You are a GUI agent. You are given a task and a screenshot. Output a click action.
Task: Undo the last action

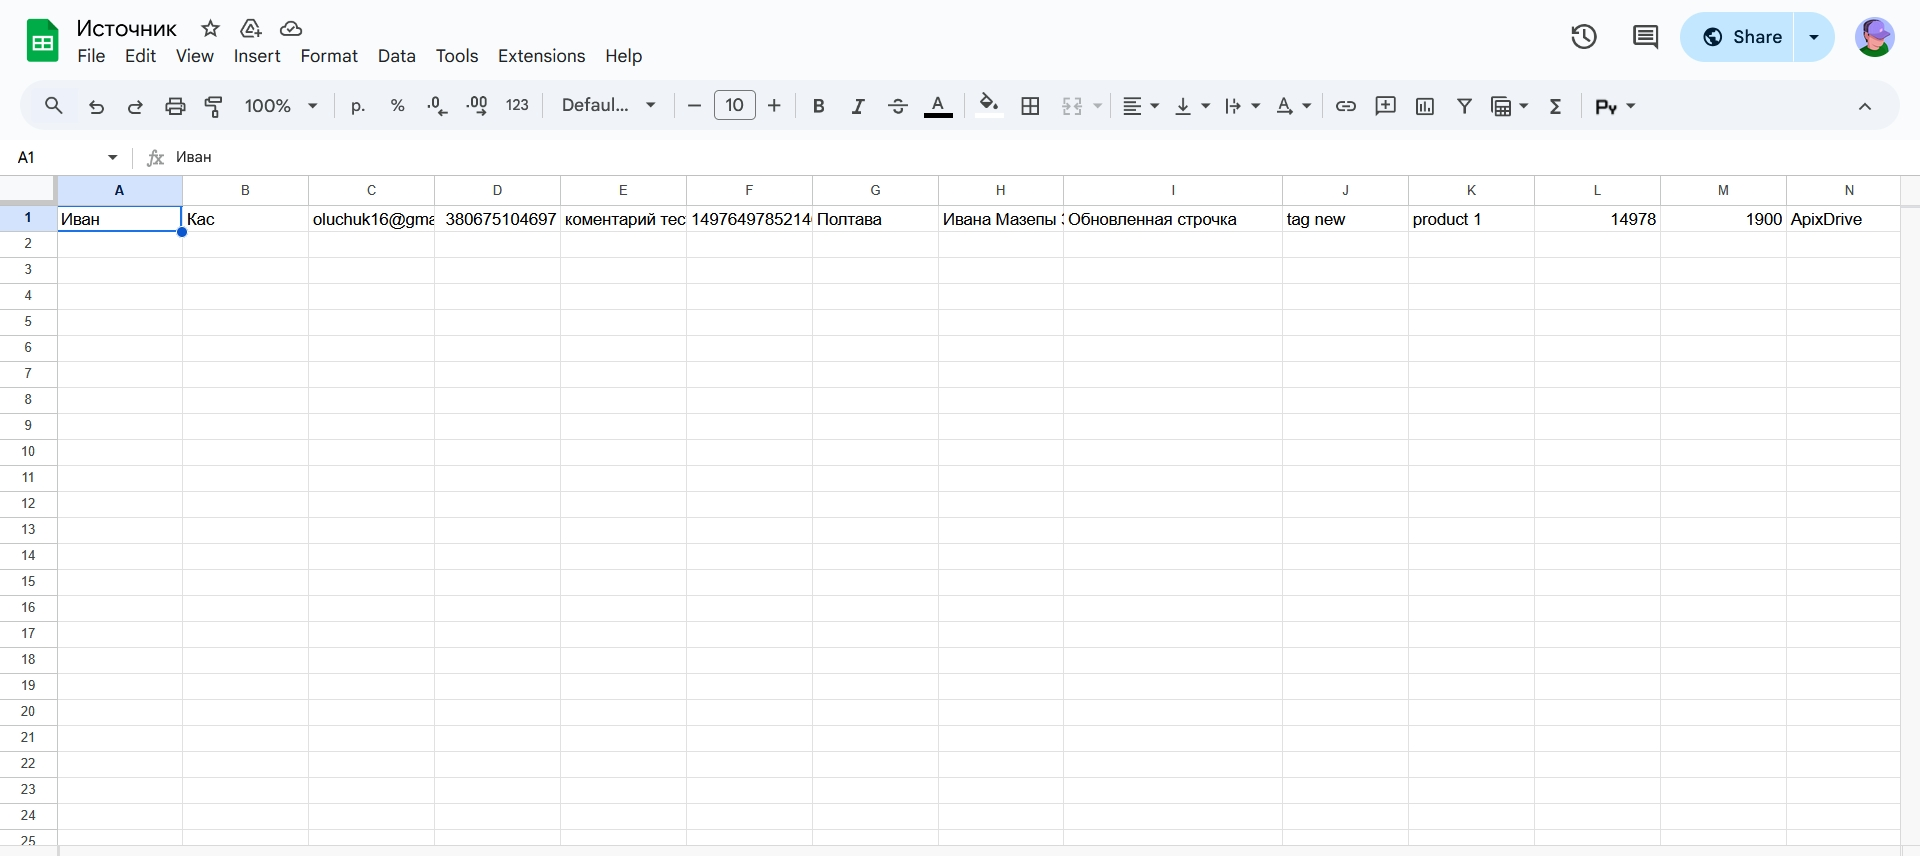coord(96,106)
